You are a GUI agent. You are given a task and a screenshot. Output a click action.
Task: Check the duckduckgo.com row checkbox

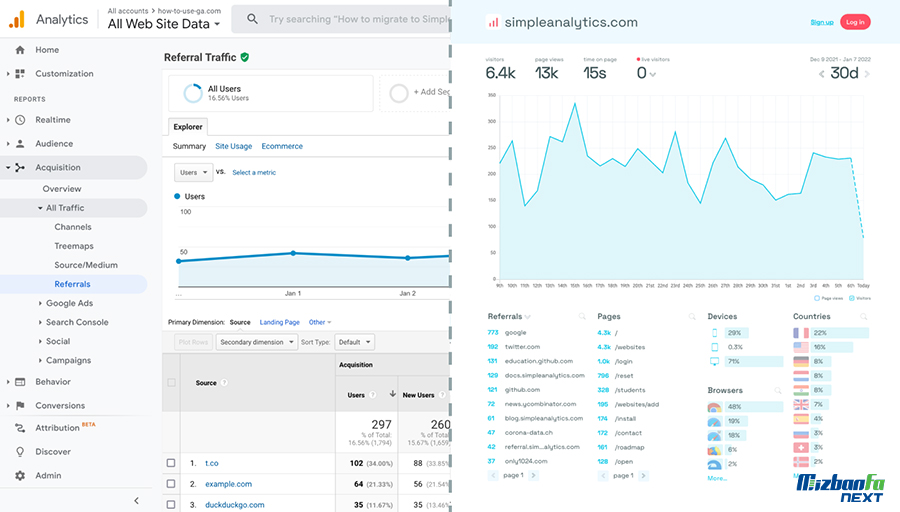[171, 505]
